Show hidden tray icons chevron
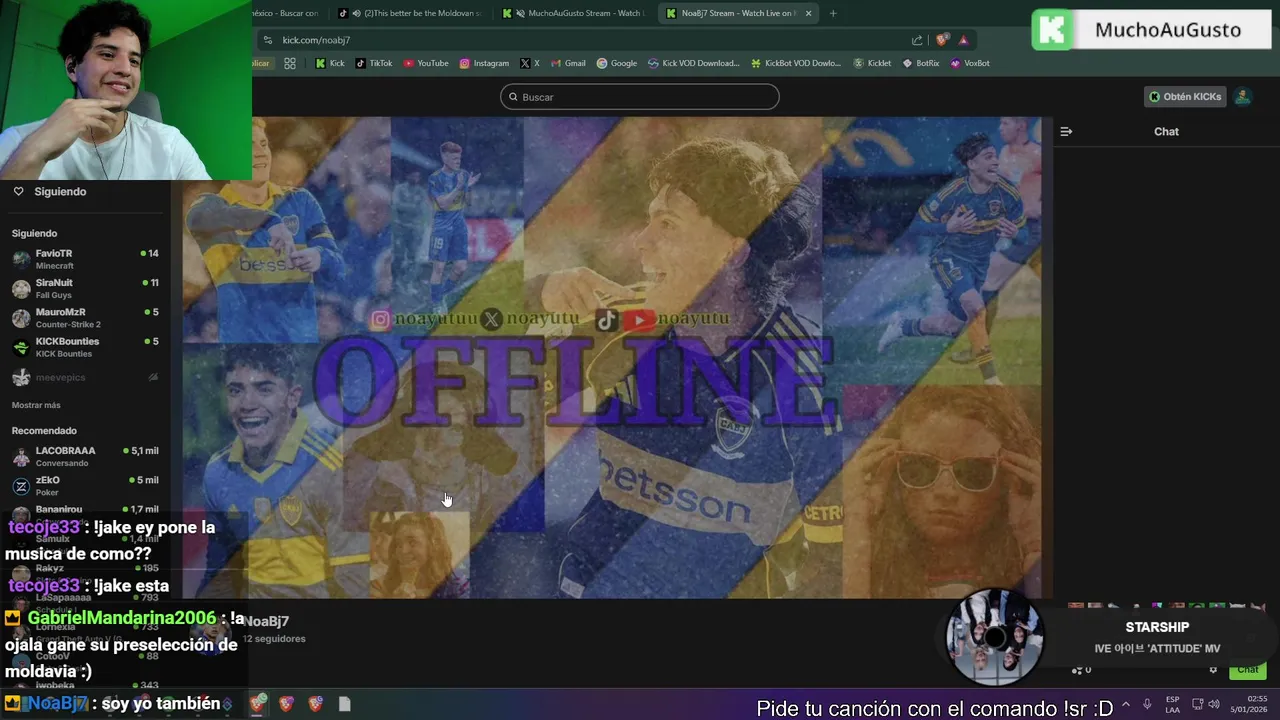Image resolution: width=1280 pixels, height=720 pixels. pos(1126,704)
